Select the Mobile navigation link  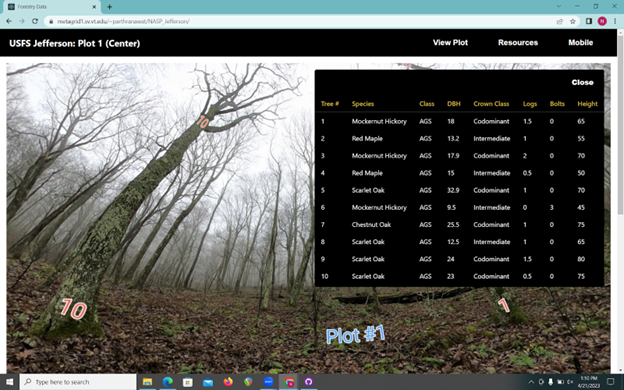tap(580, 43)
